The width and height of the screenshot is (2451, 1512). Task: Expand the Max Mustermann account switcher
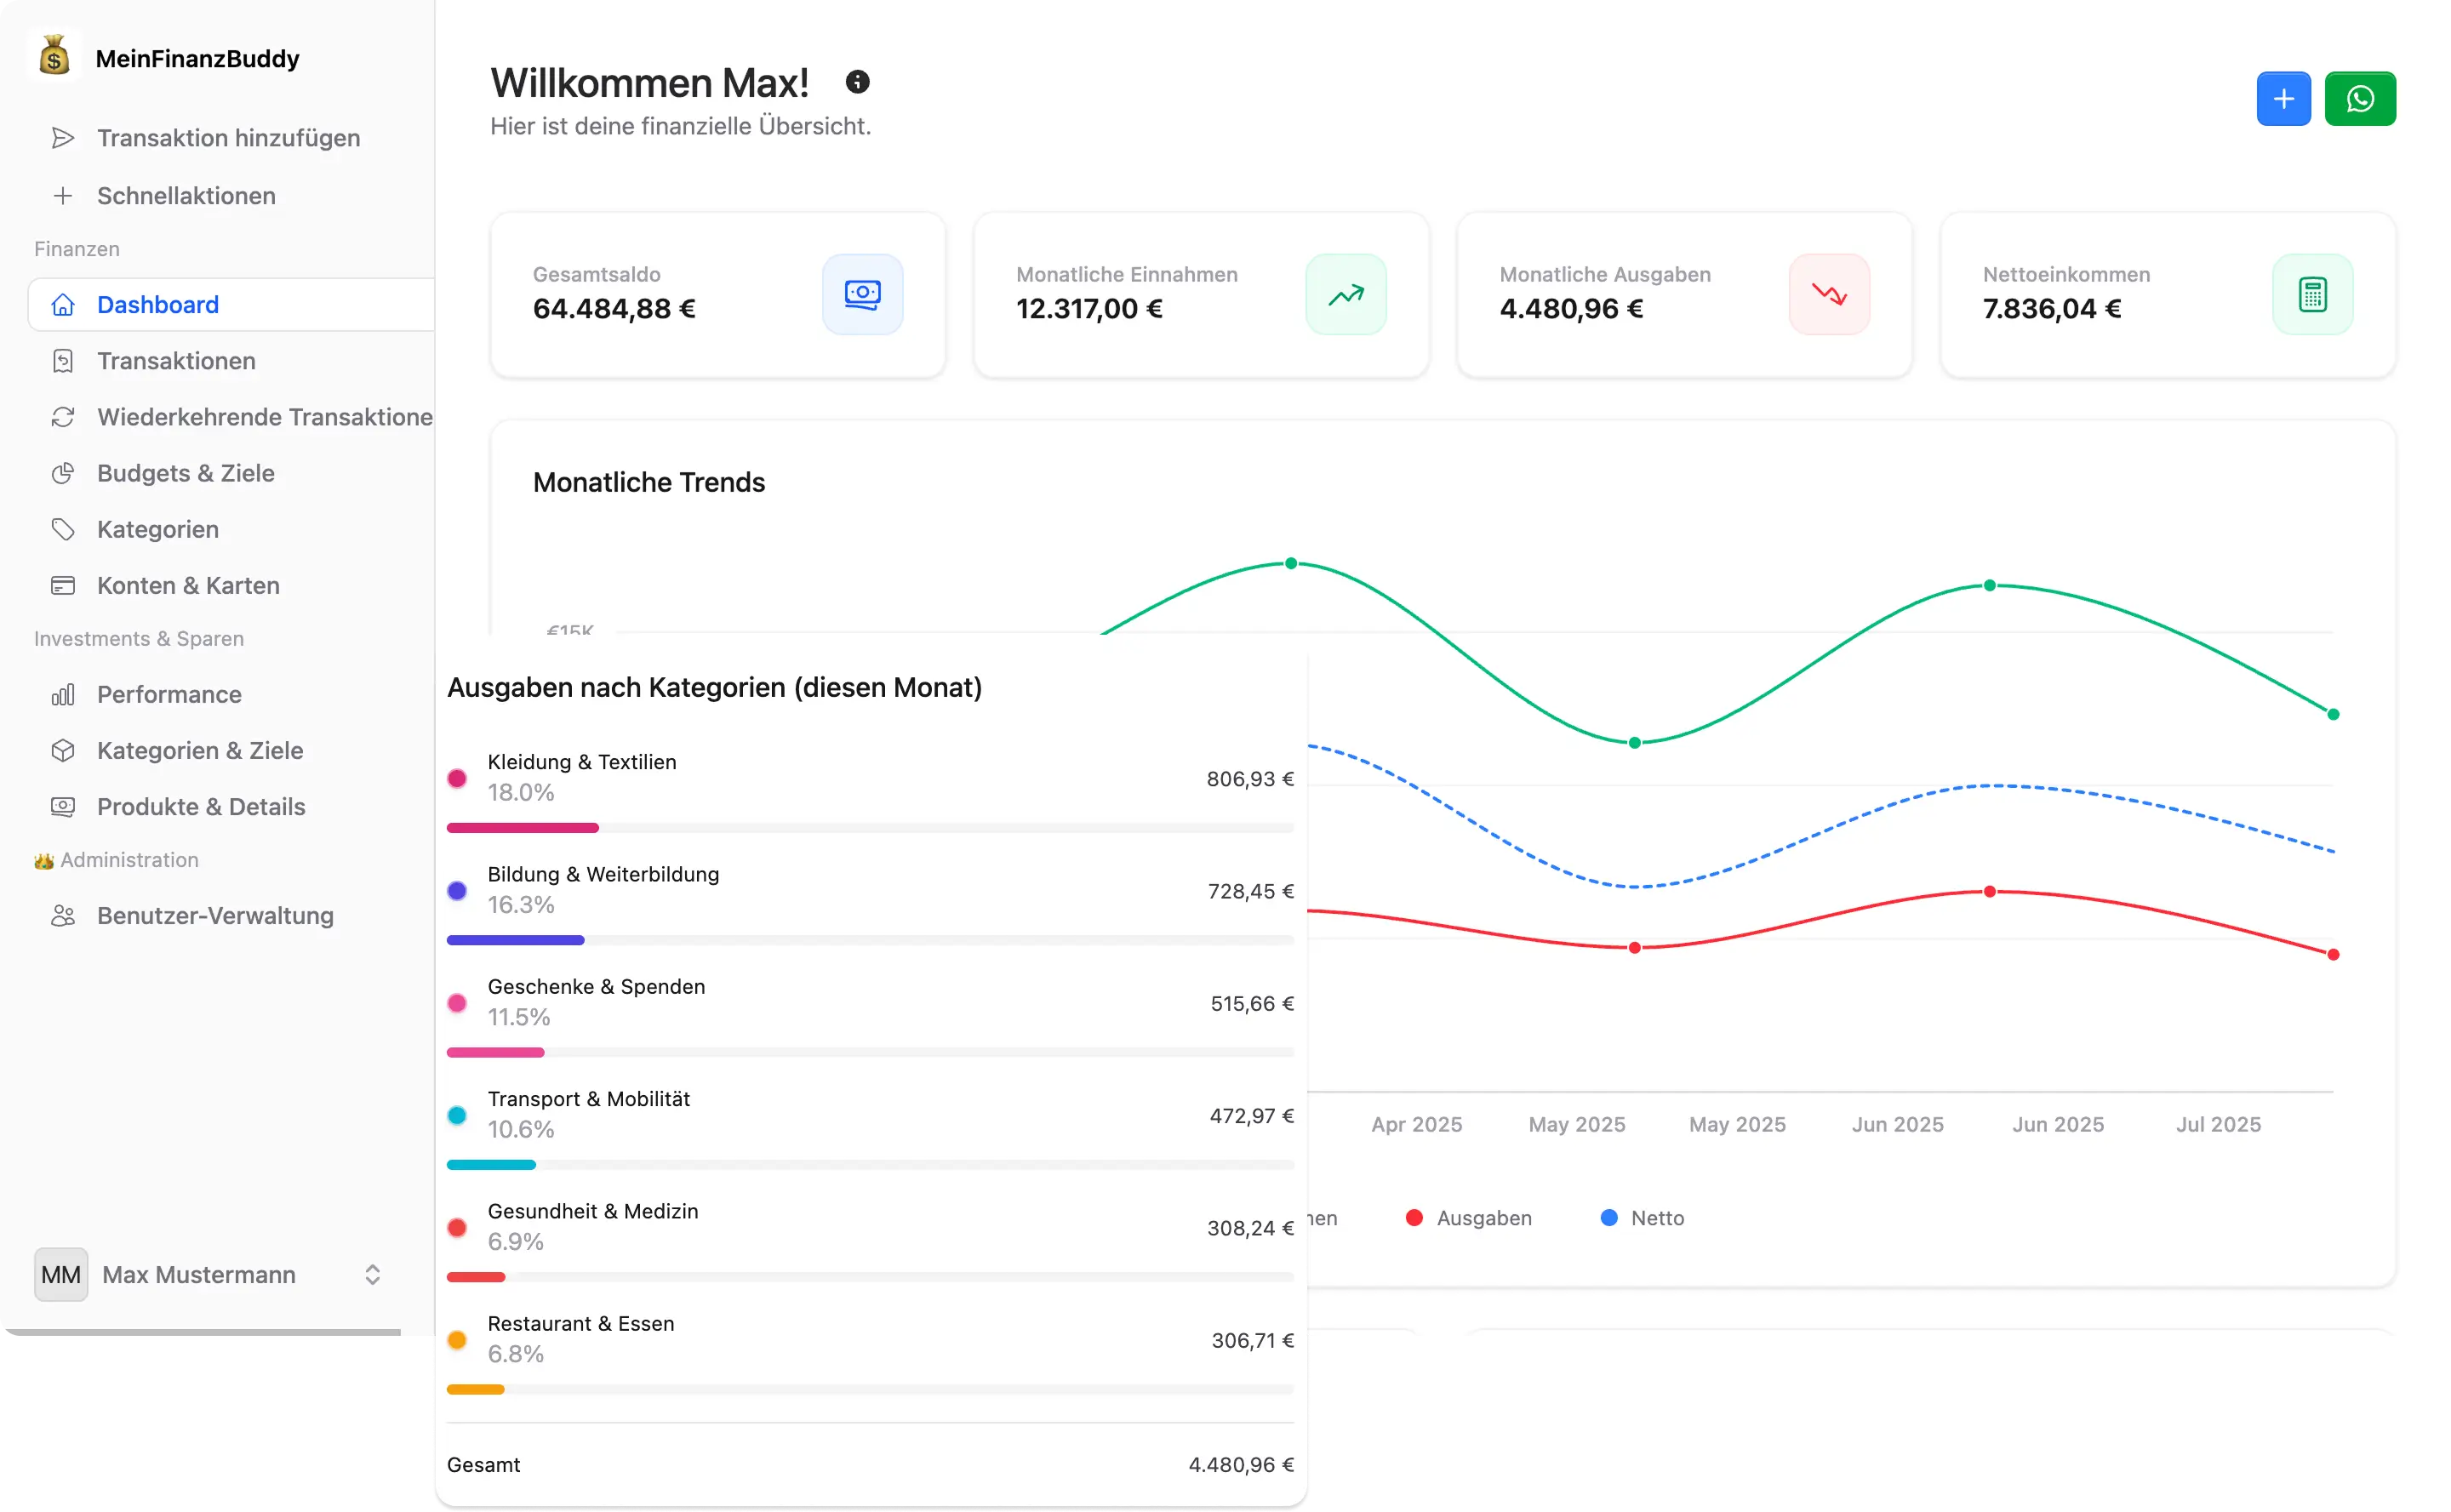point(370,1274)
